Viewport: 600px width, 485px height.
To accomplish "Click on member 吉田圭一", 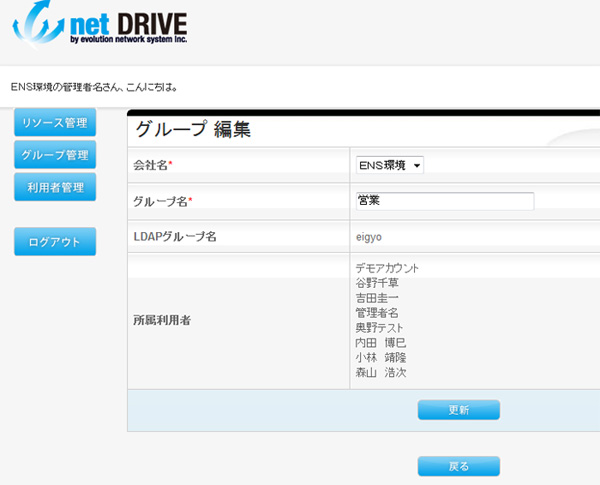I will 377,298.
